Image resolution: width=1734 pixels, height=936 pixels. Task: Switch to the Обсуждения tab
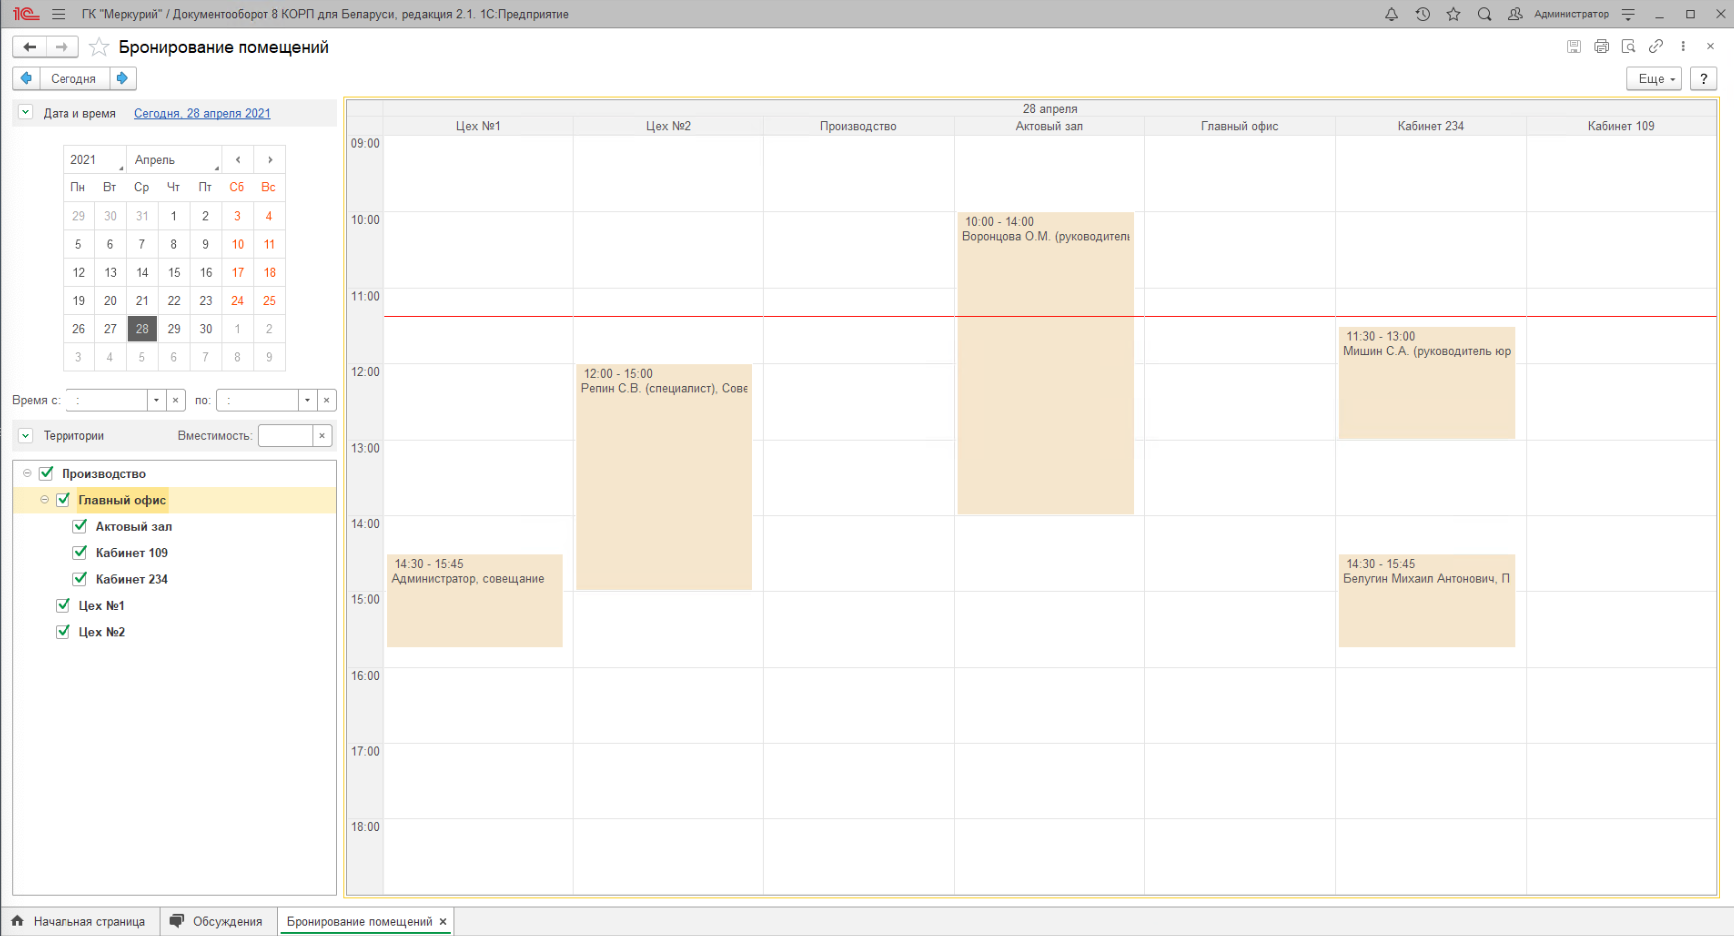[x=217, y=922]
